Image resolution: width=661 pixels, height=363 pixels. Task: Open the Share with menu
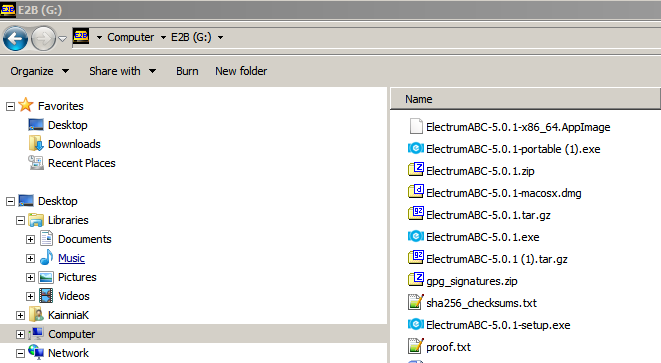pos(122,71)
